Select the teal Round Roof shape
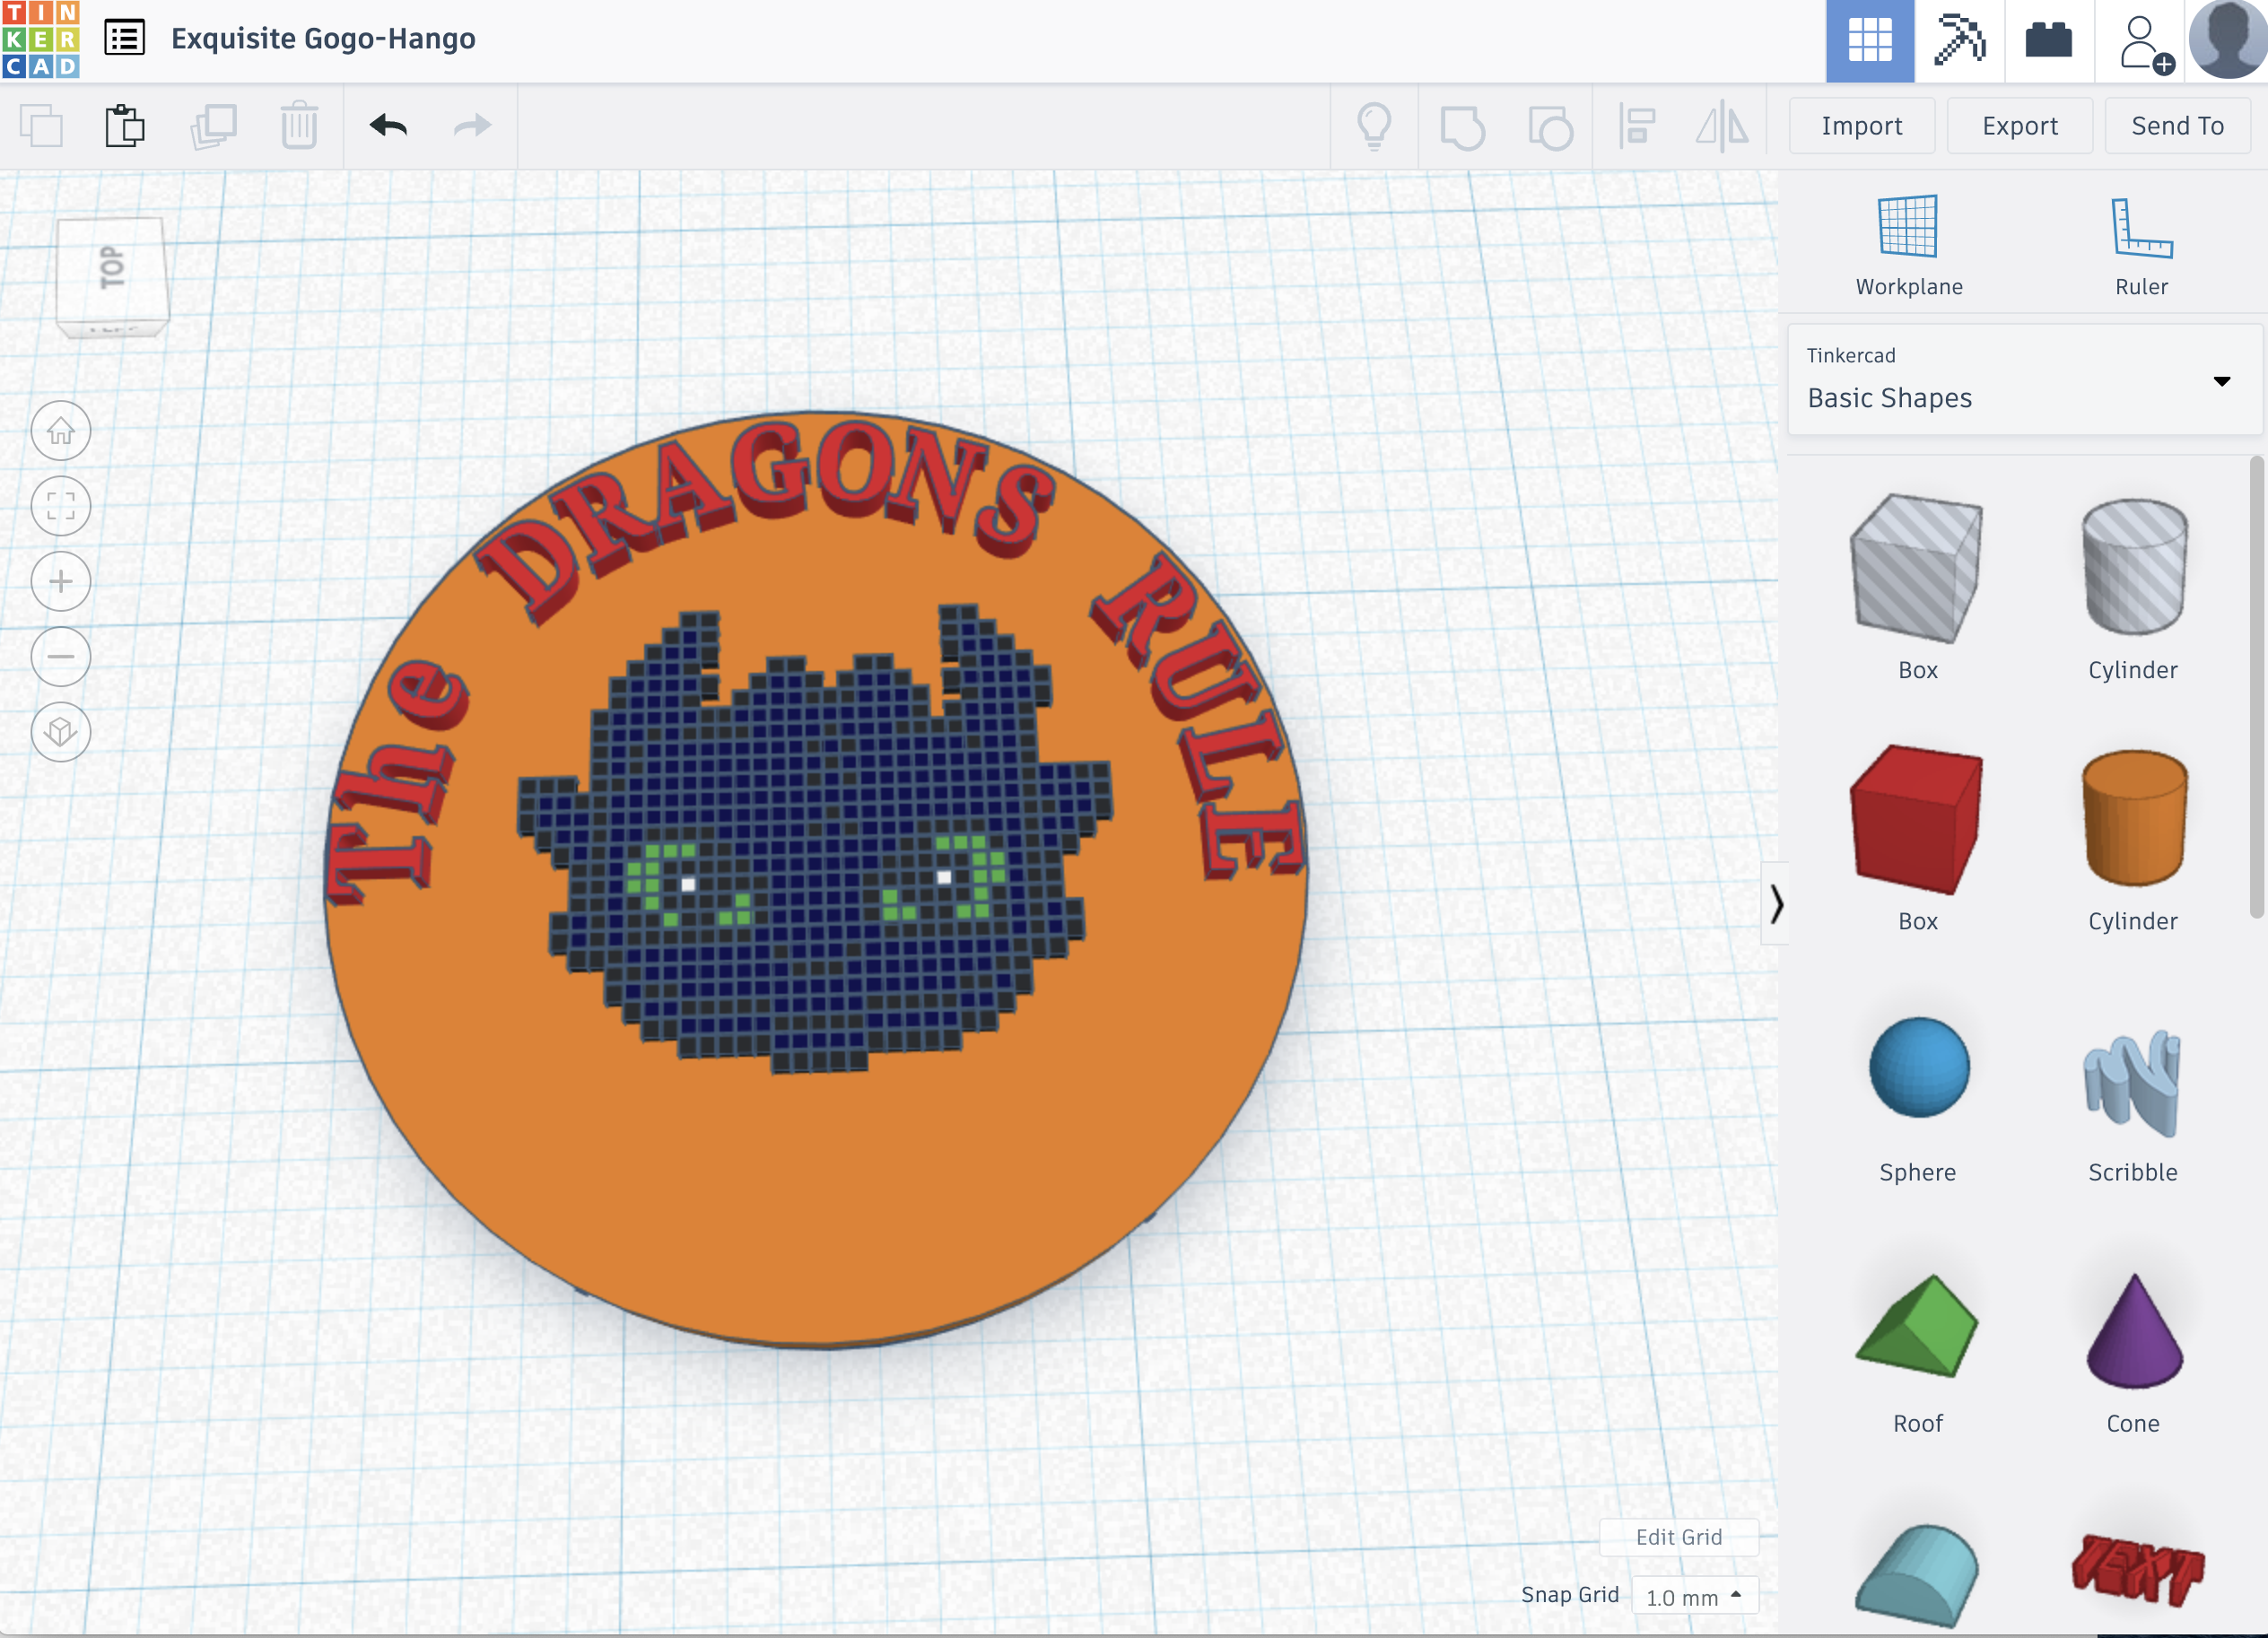This screenshot has width=2268, height=1638. pyautogui.click(x=1917, y=1576)
